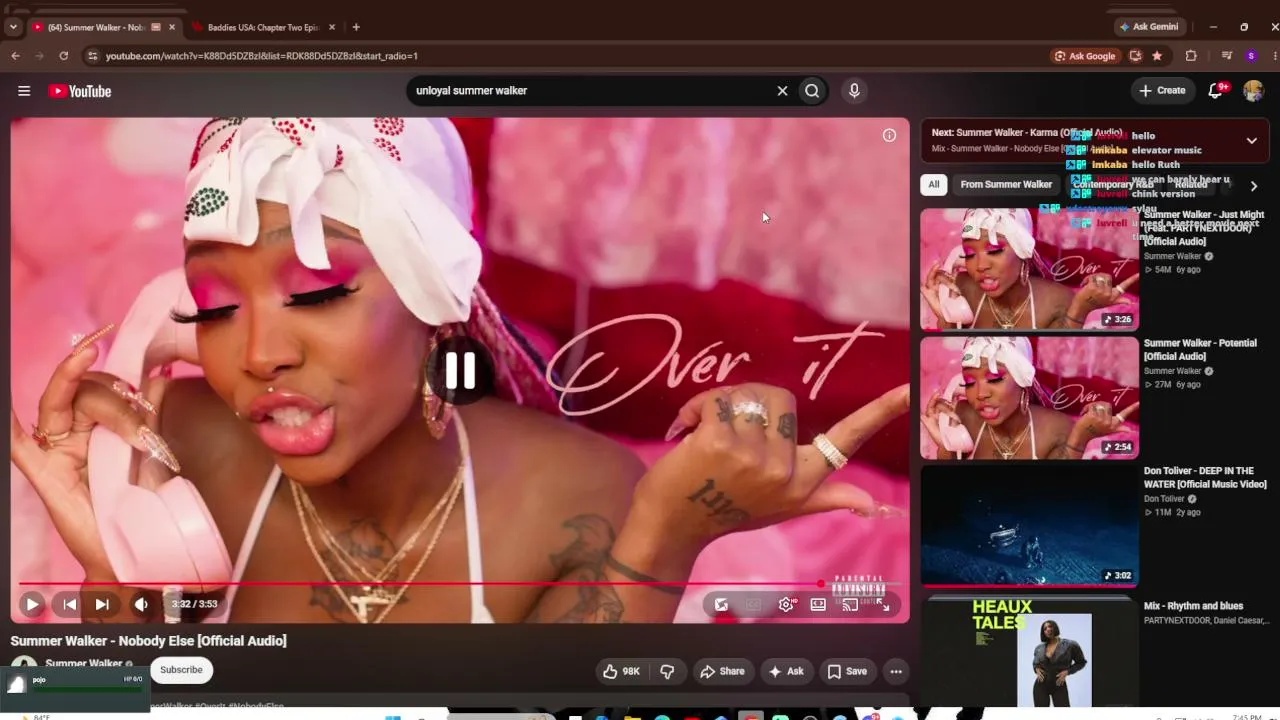Open the media controls icon in toolbar
1280x720 pixels.
tap(1227, 56)
